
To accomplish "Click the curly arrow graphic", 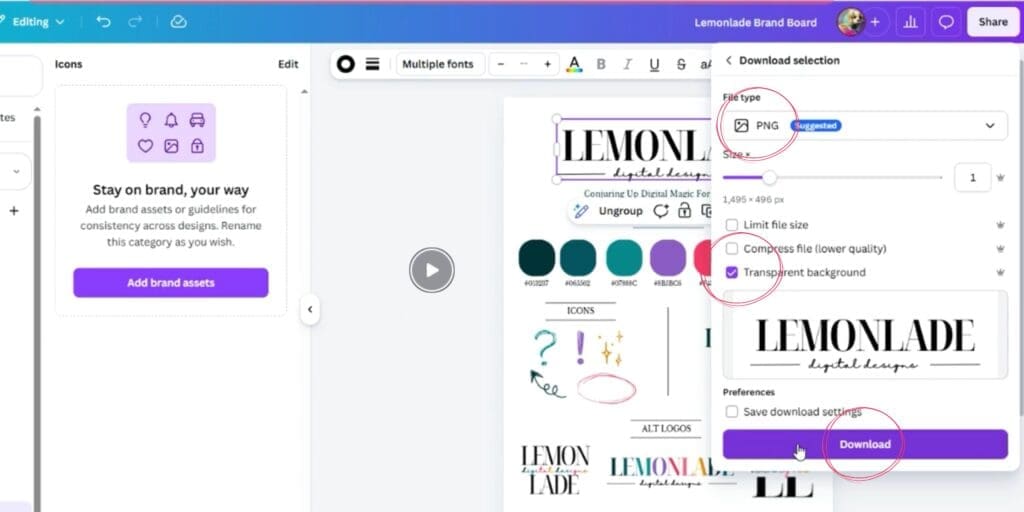I will point(547,384).
